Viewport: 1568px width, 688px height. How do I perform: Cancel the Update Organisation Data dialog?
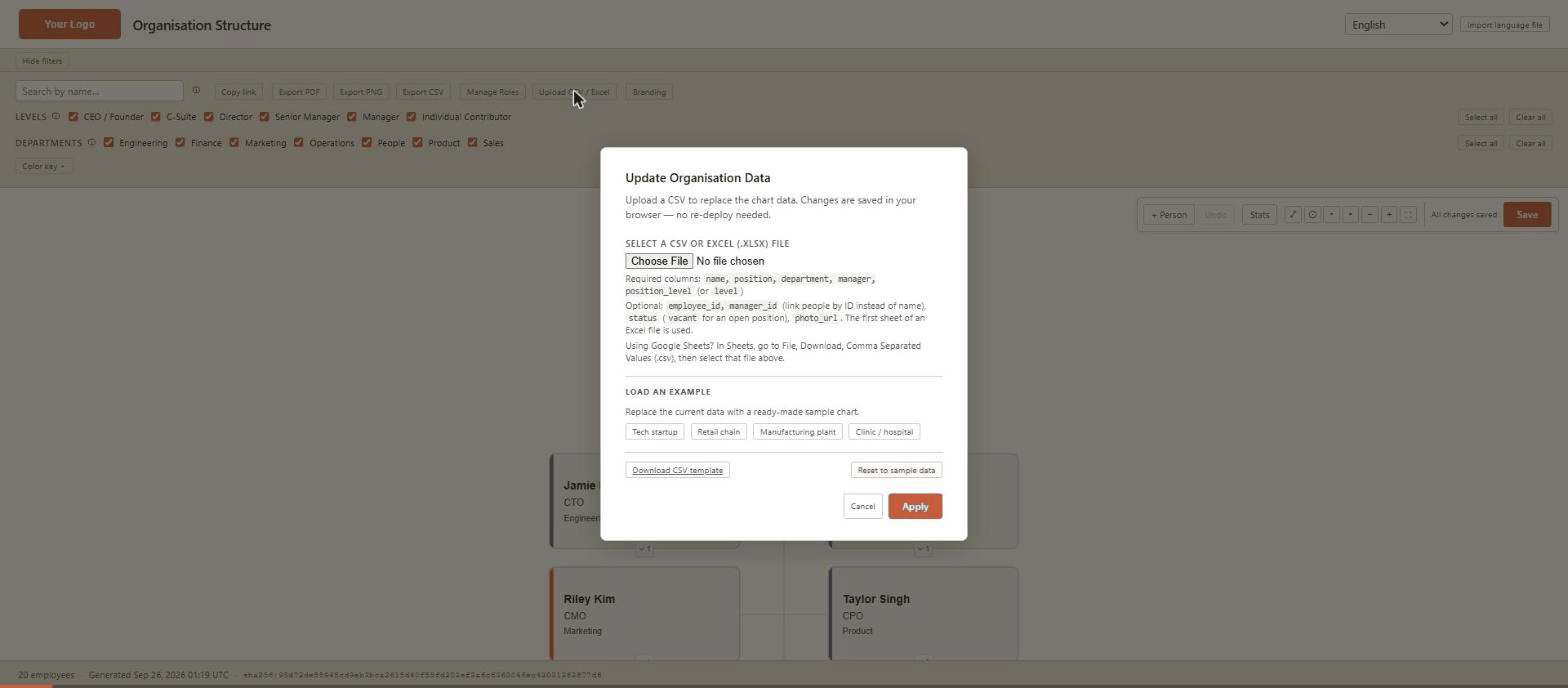tap(863, 506)
